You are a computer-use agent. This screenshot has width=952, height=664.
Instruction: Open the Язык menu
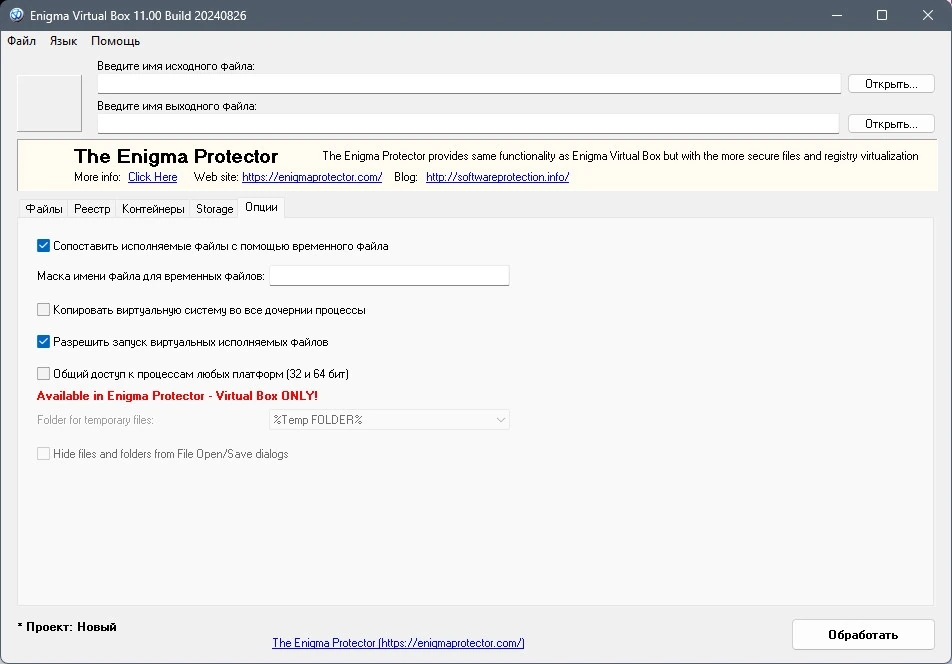63,41
